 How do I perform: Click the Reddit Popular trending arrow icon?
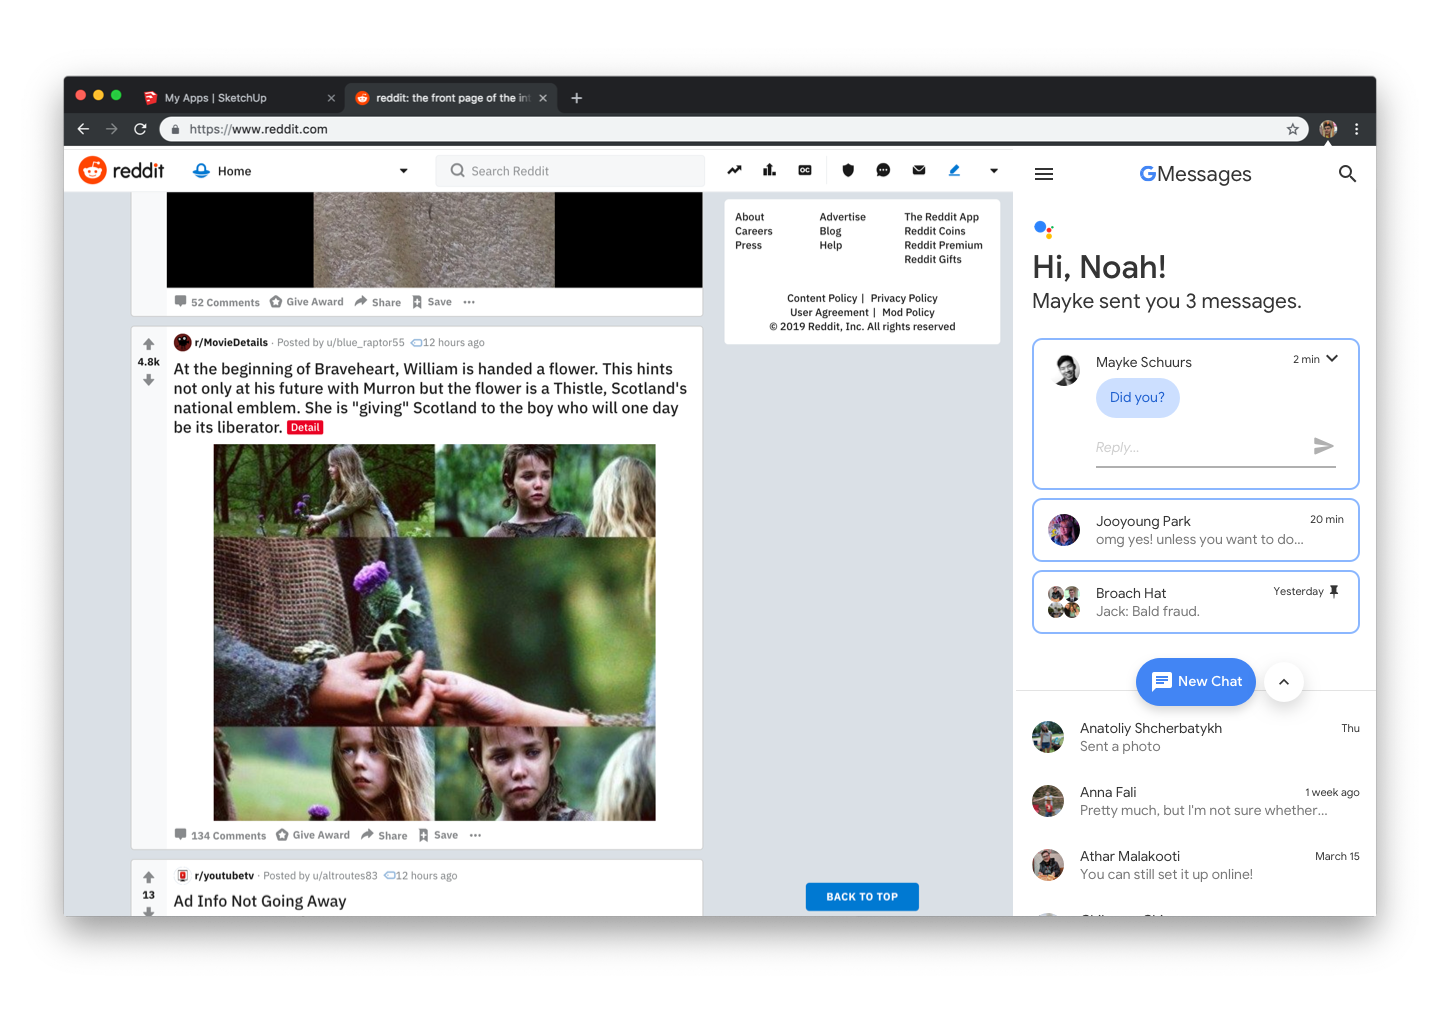pos(734,170)
